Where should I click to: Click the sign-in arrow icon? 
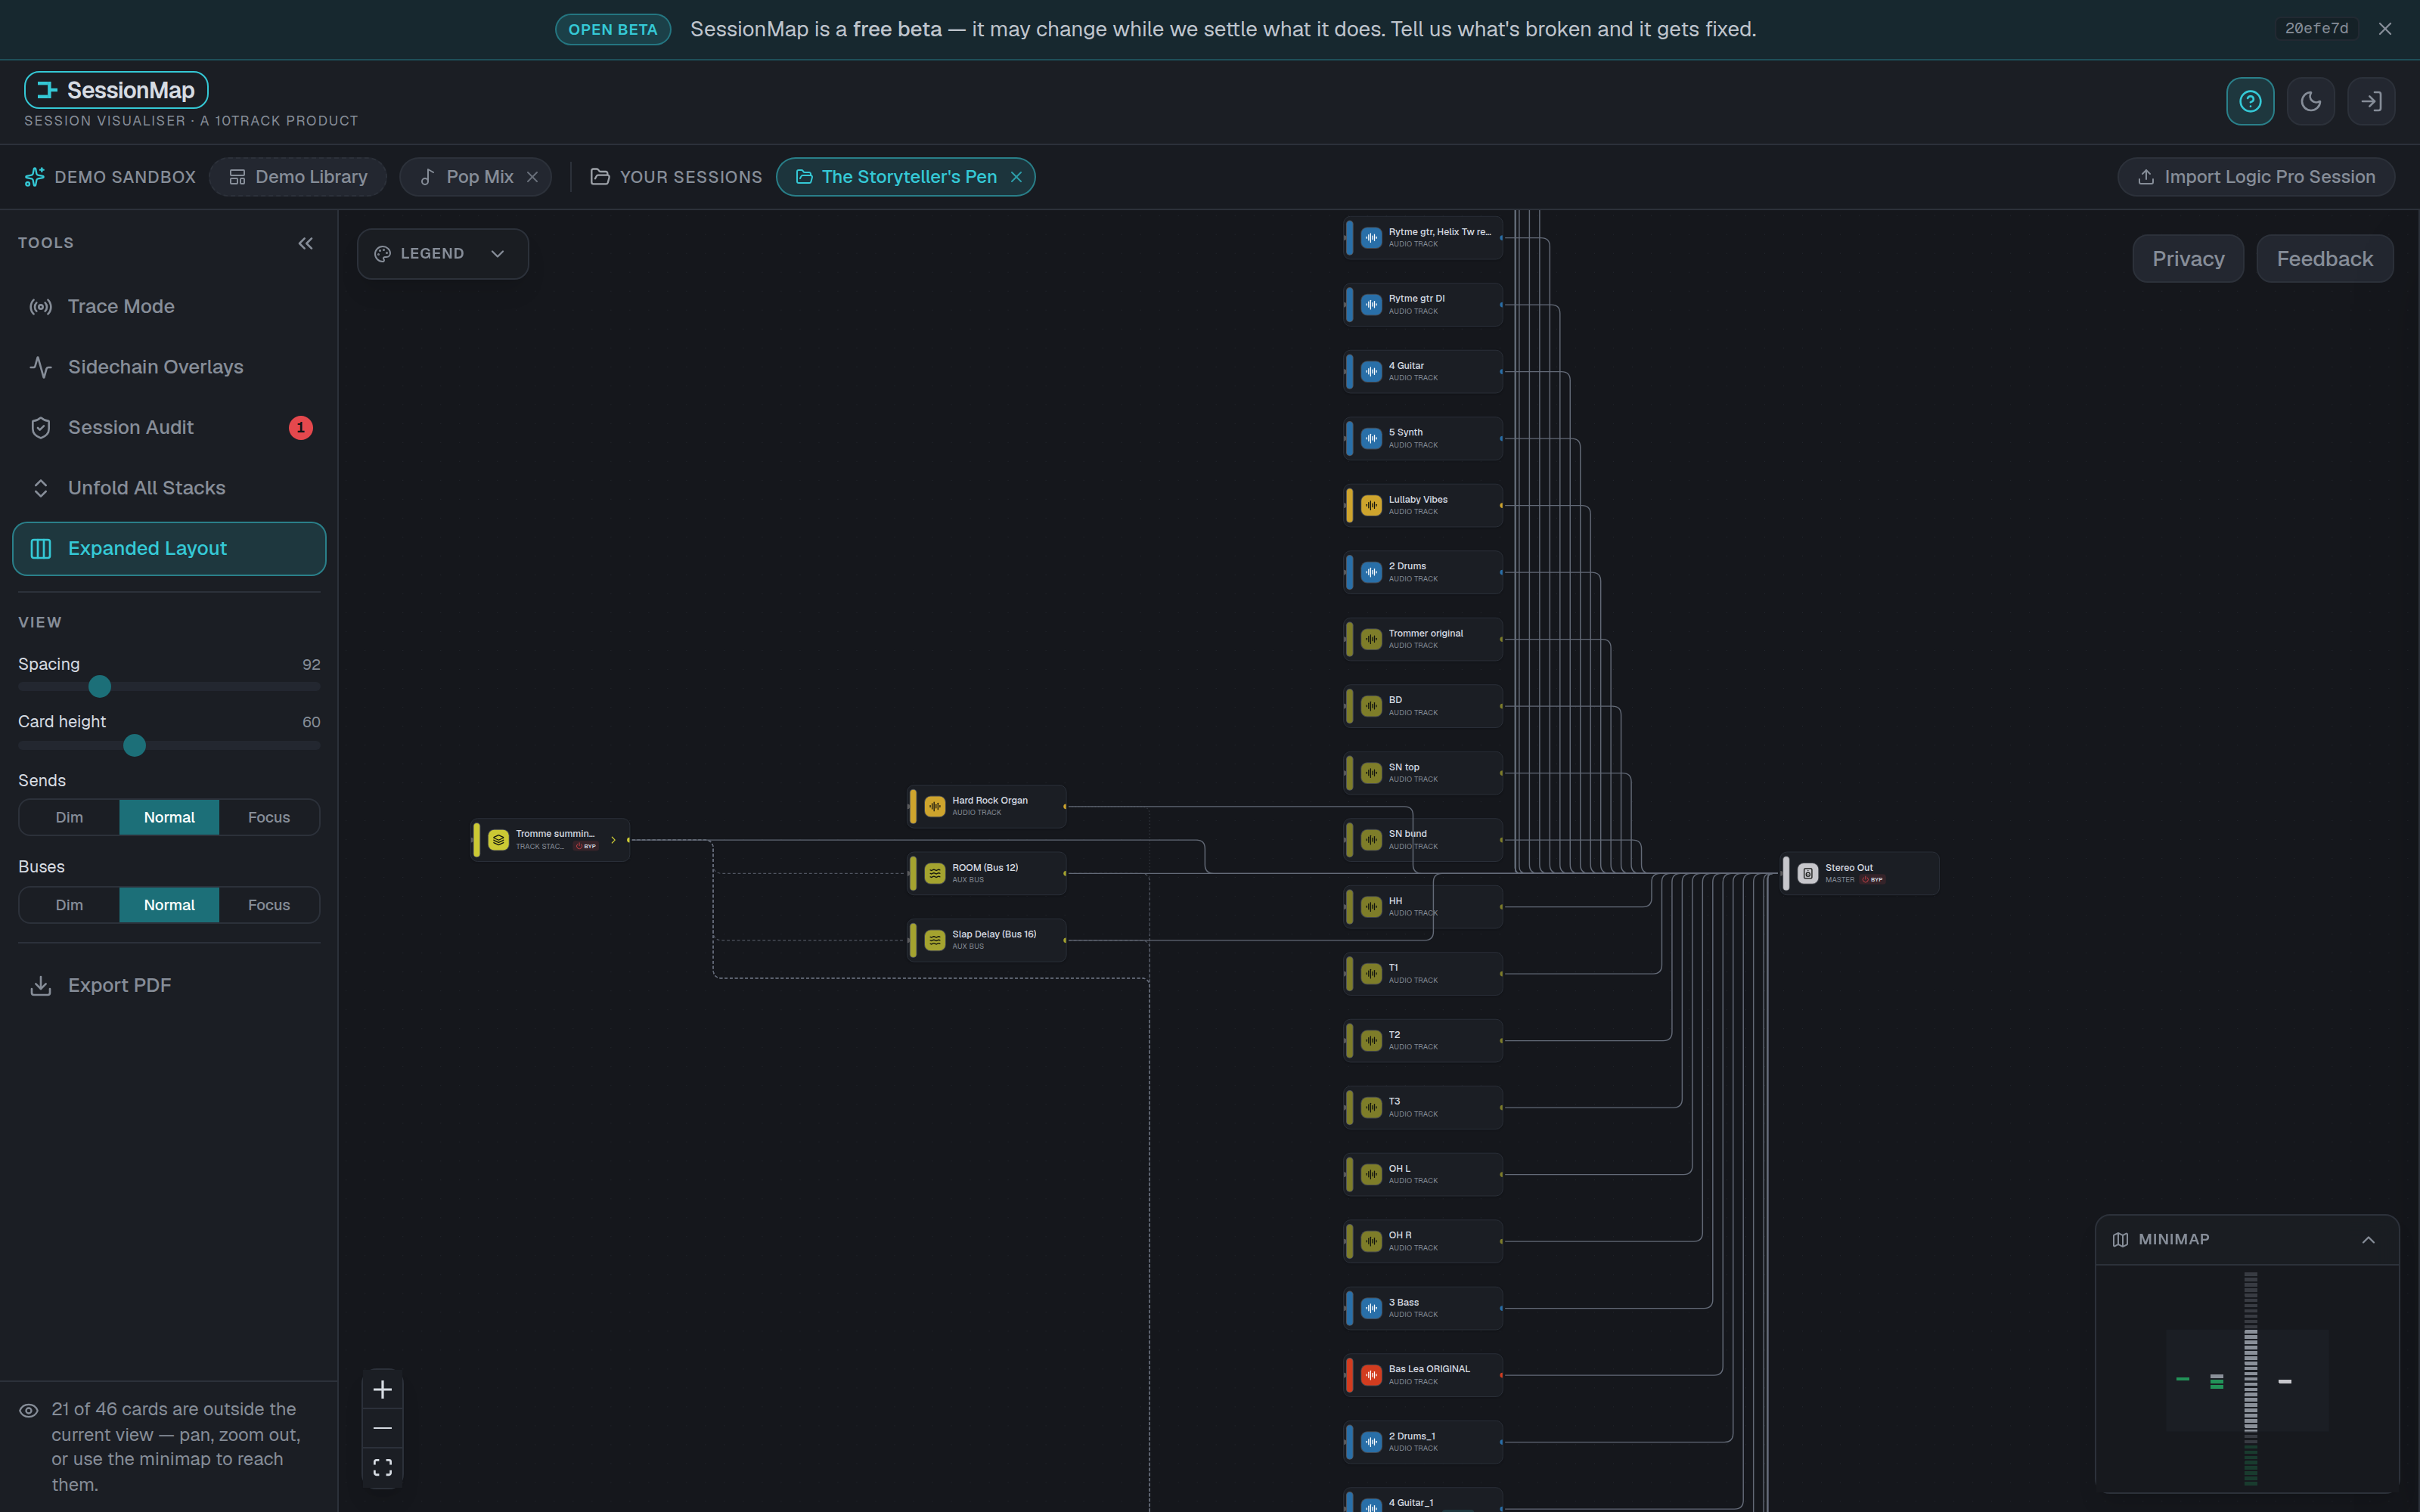click(x=2371, y=101)
